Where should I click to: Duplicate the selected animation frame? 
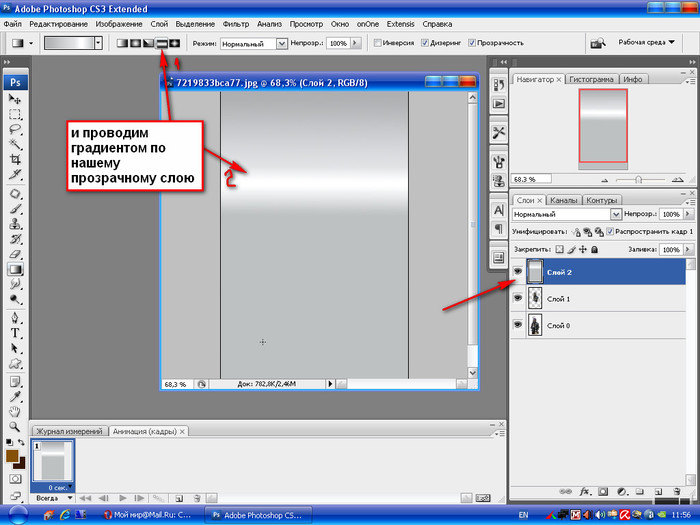(x=179, y=498)
